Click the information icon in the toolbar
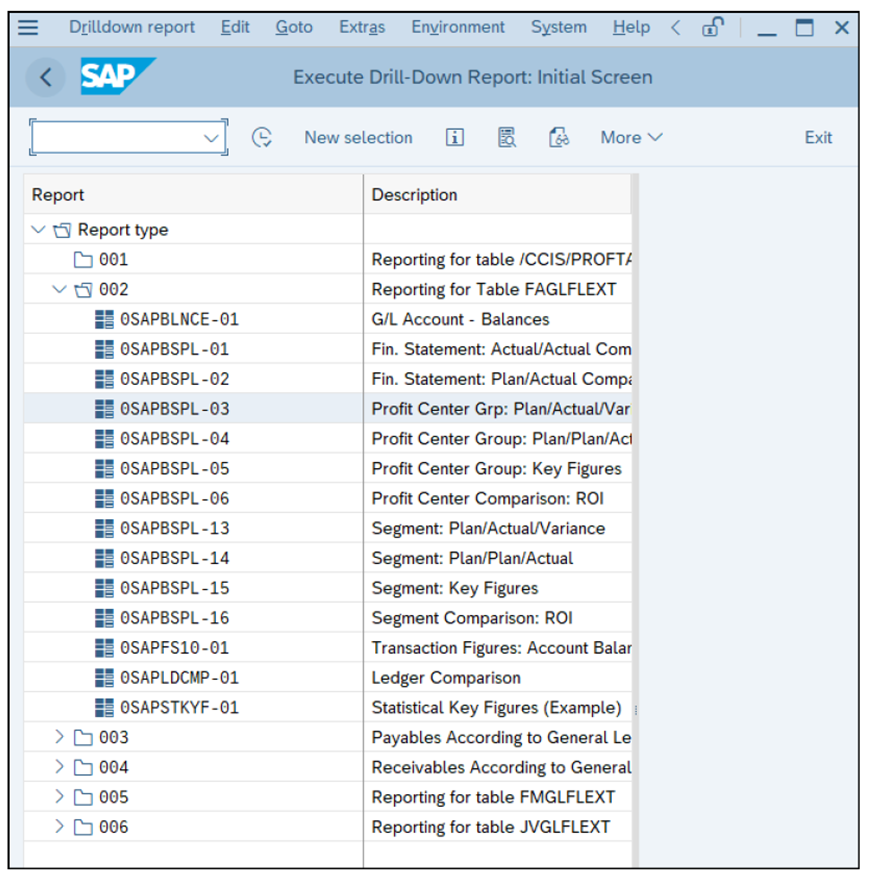This screenshot has width=872, height=877. [x=453, y=138]
